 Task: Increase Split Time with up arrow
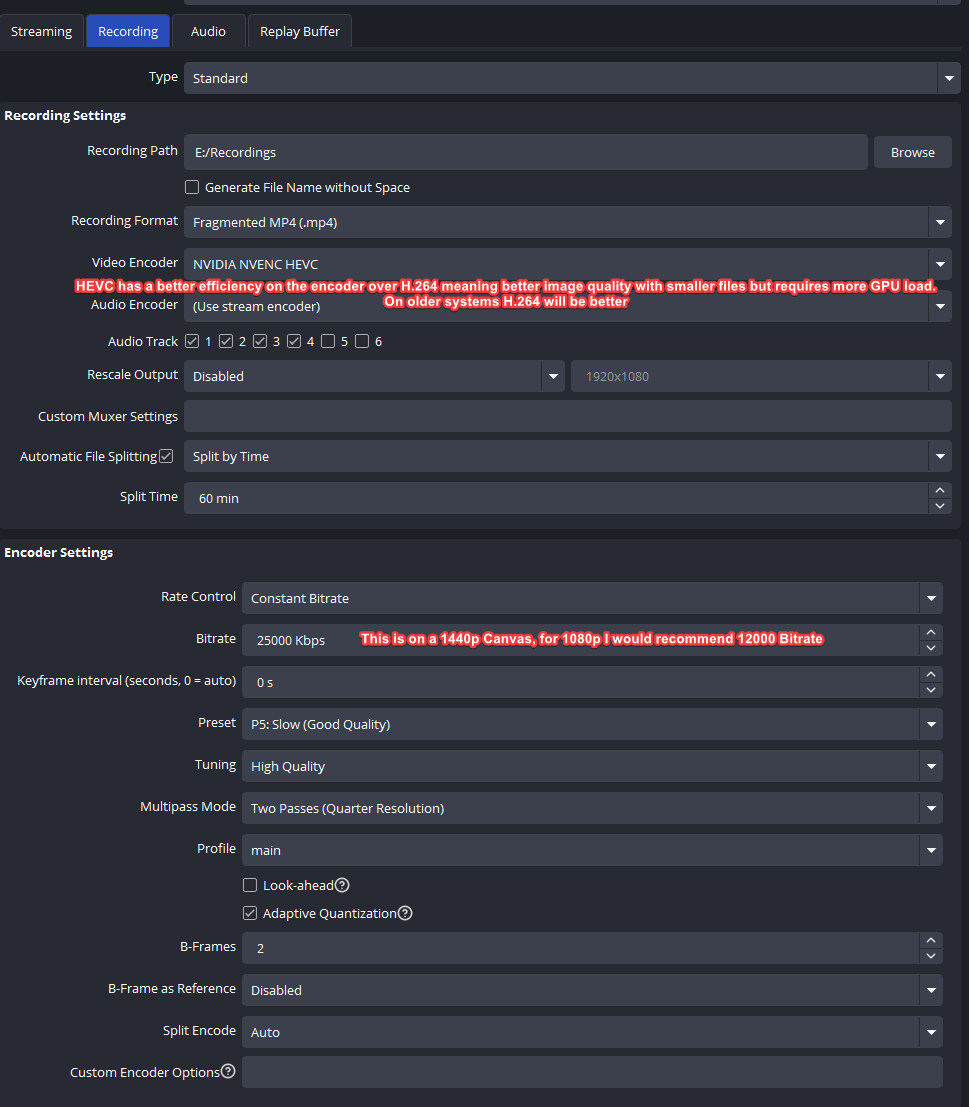[x=939, y=490]
